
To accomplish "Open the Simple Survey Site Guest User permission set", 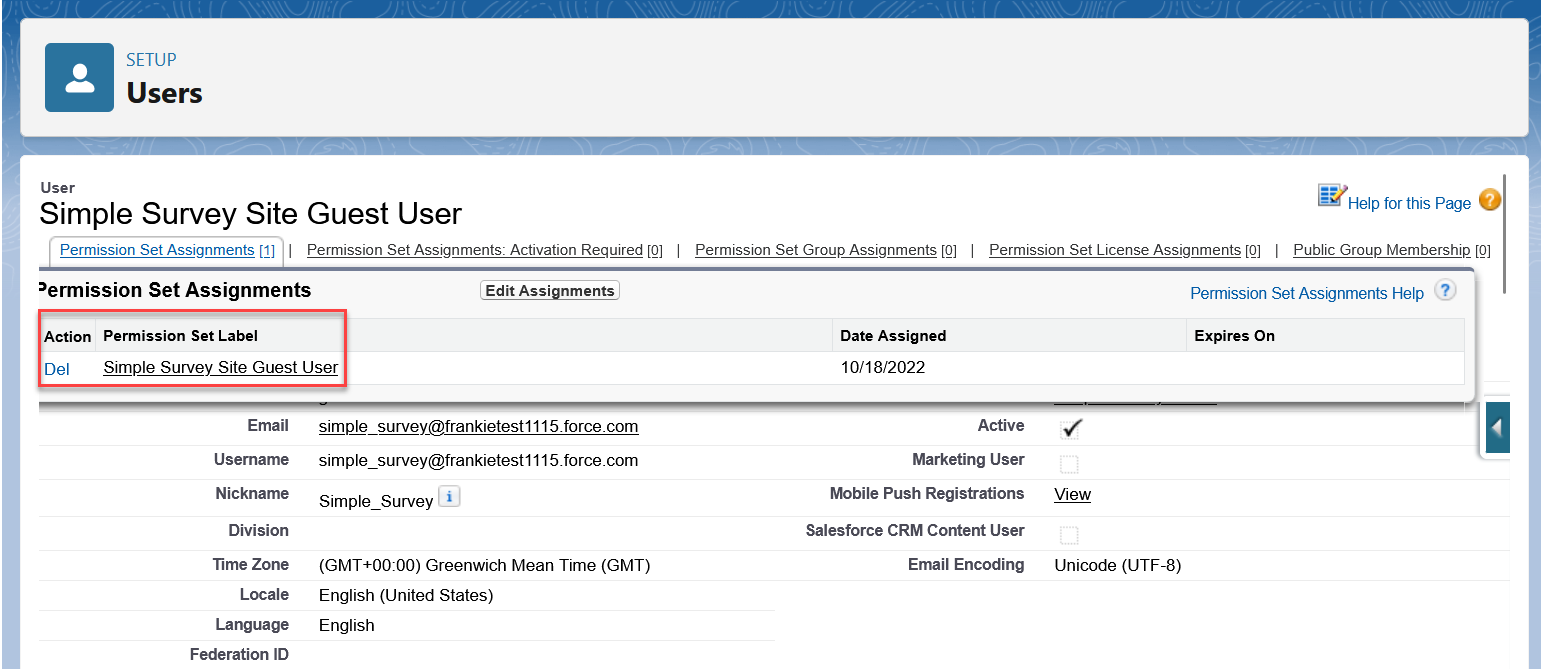I will [221, 367].
